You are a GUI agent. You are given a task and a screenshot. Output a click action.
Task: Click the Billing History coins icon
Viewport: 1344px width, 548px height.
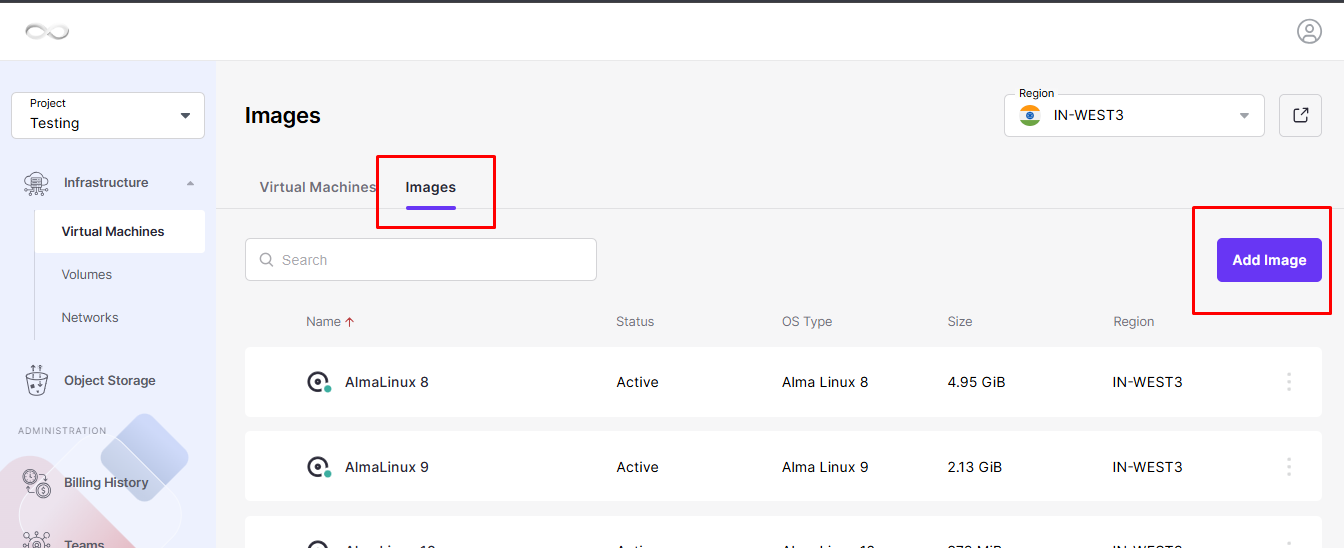click(37, 483)
